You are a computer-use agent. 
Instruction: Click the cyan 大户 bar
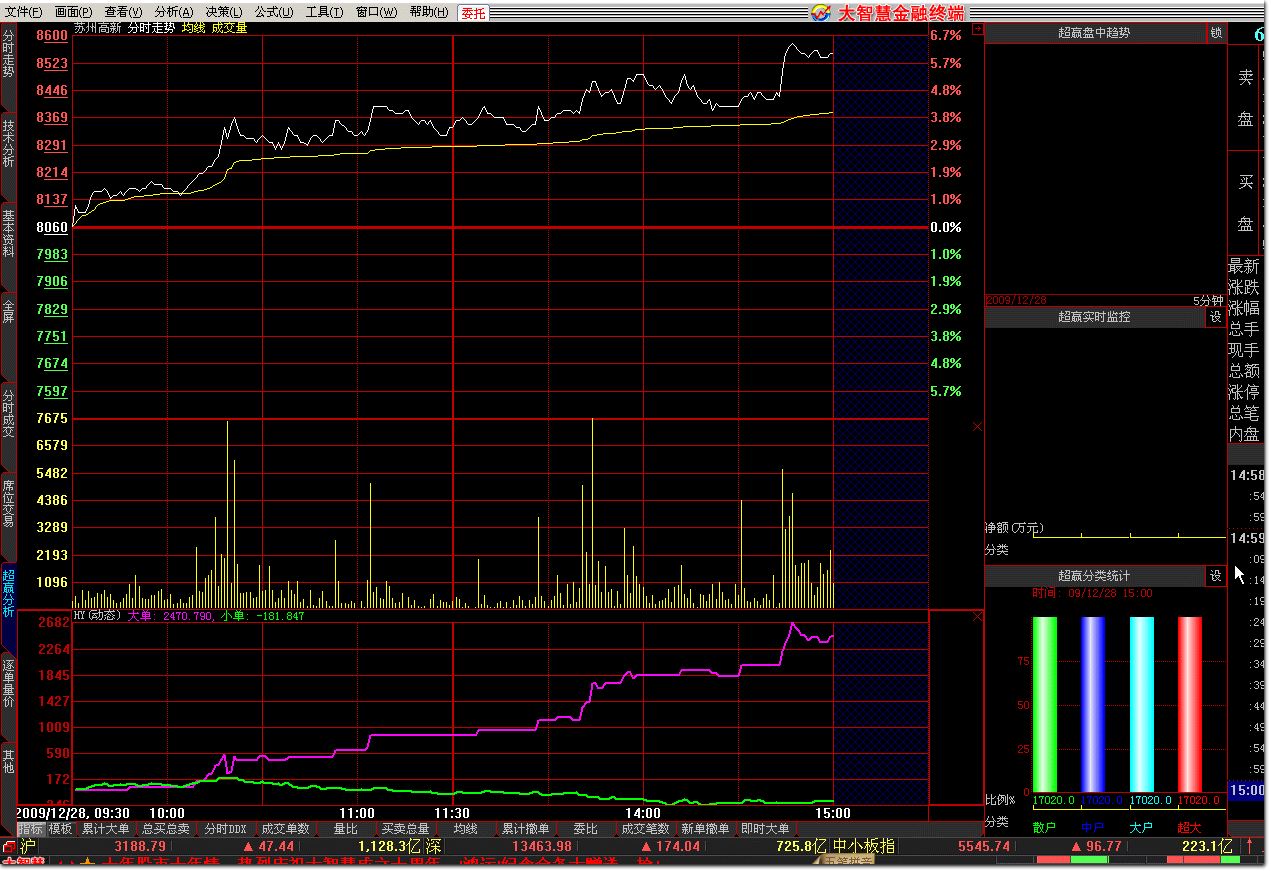1141,704
